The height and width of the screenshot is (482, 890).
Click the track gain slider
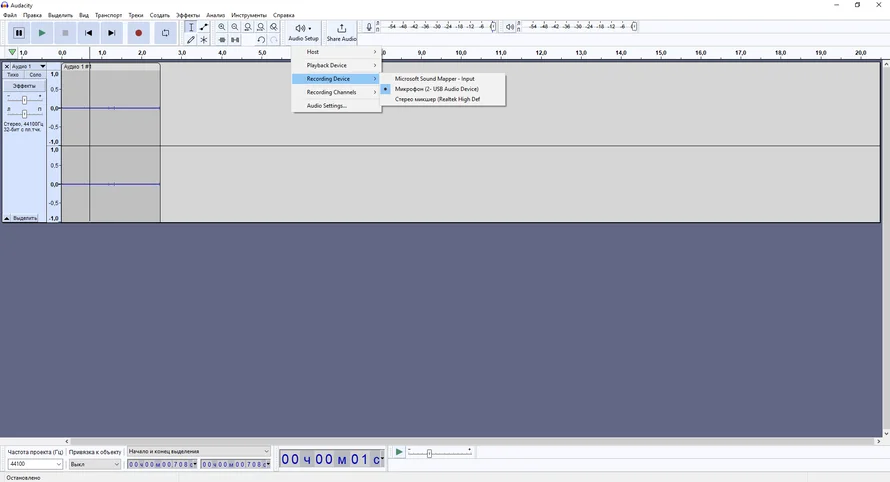(x=24, y=98)
